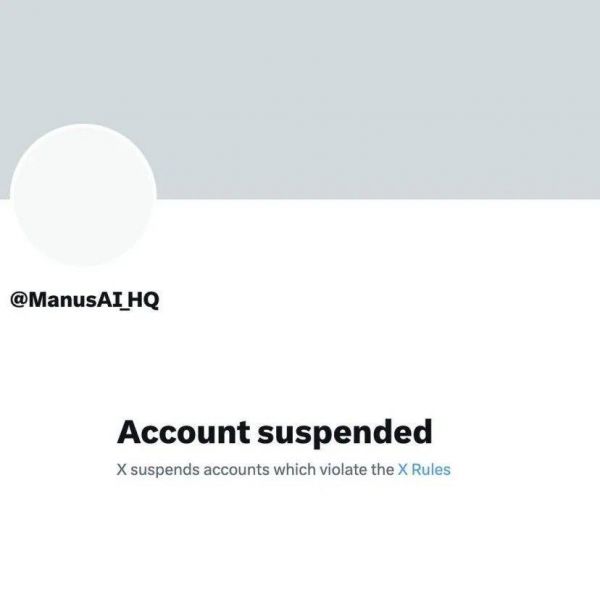
Task: Select the @ManusAI_HQ handle text
Action: tap(84, 300)
